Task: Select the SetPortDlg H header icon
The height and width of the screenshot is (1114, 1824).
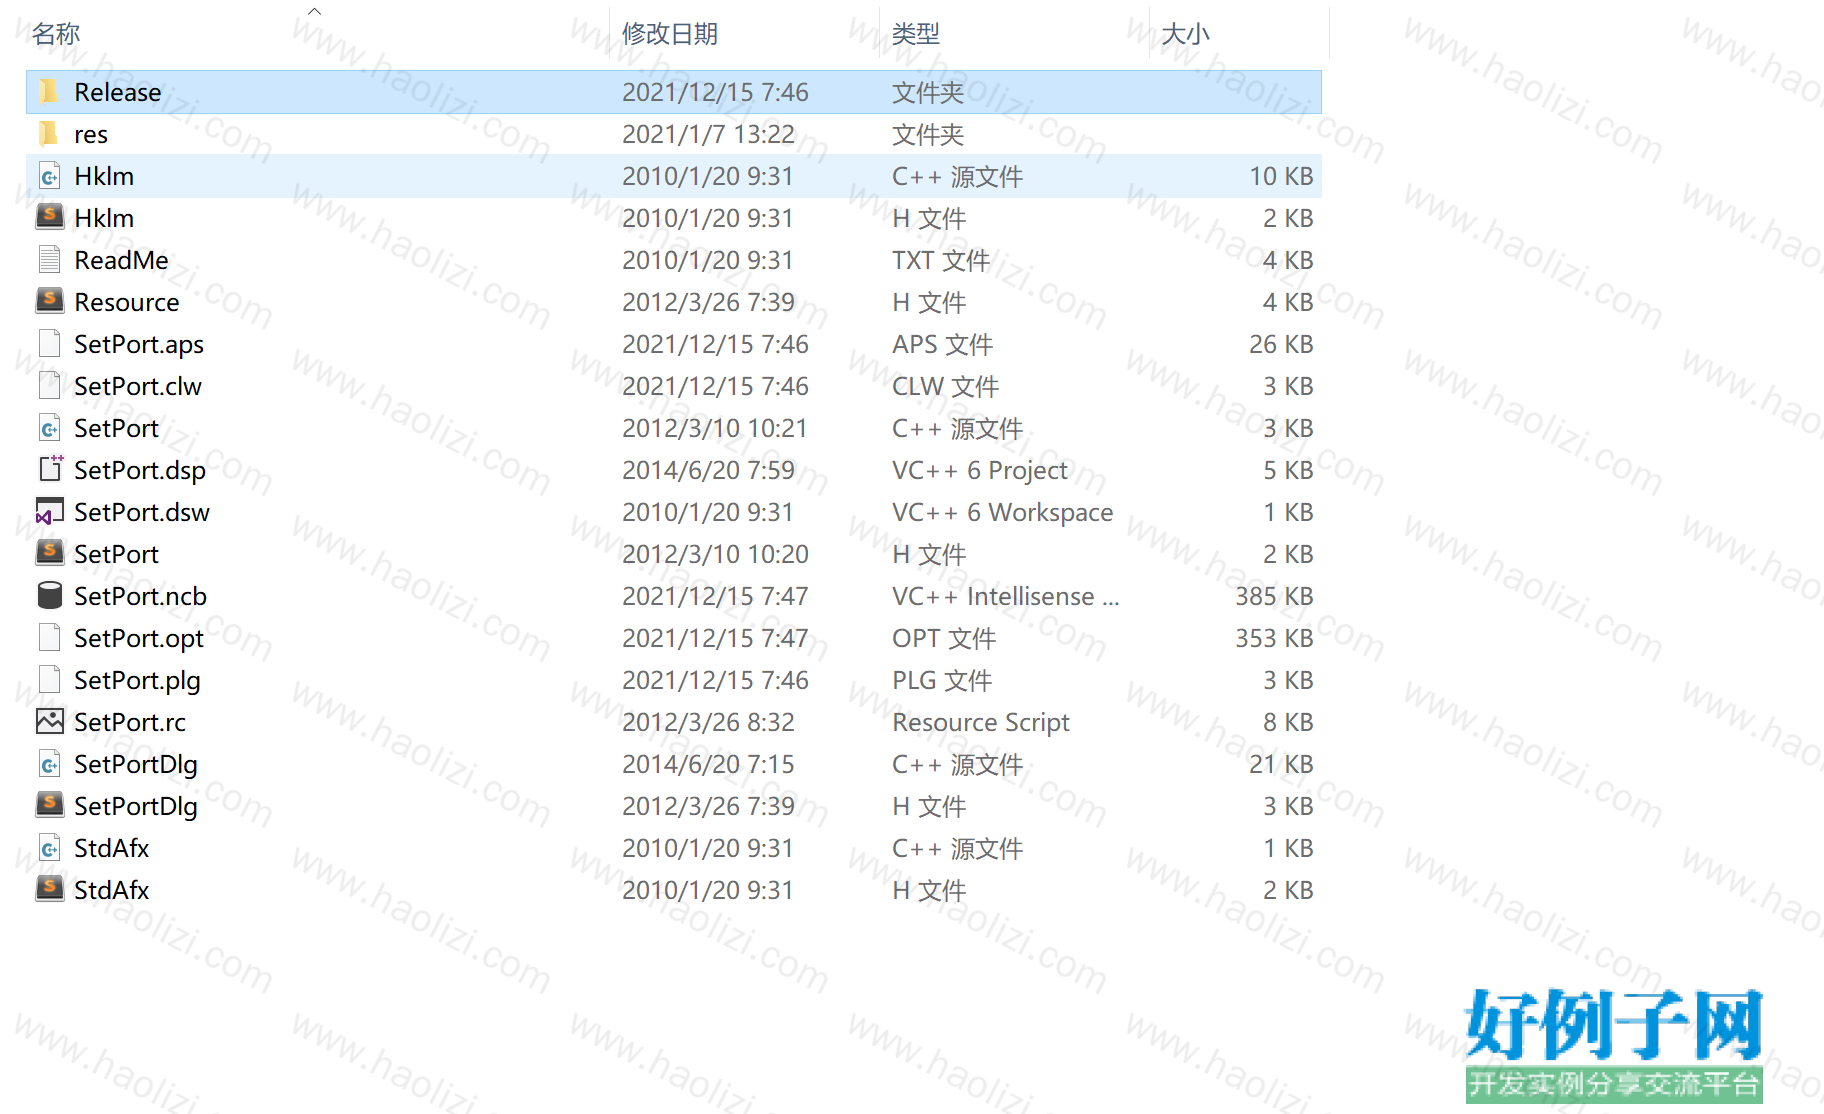Action: pyautogui.click(x=49, y=806)
